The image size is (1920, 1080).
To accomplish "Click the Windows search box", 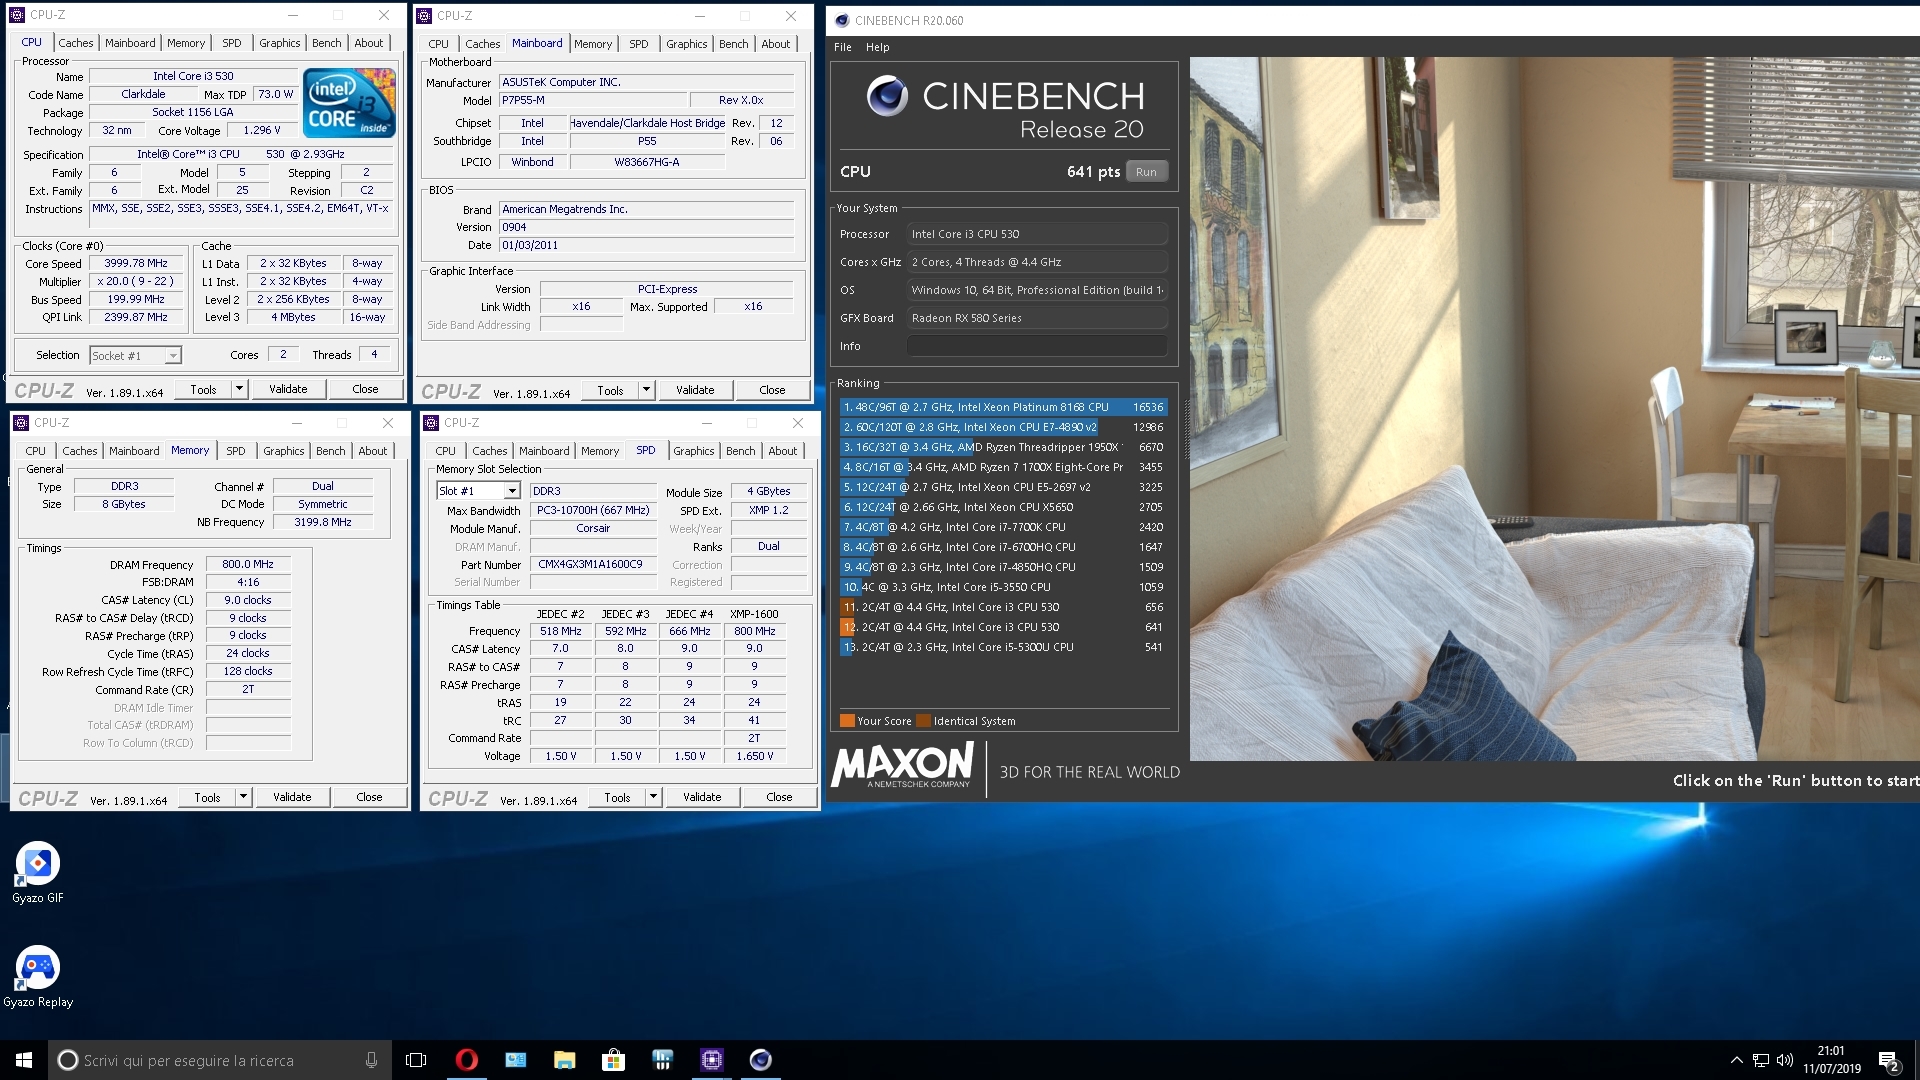I will click(220, 1060).
